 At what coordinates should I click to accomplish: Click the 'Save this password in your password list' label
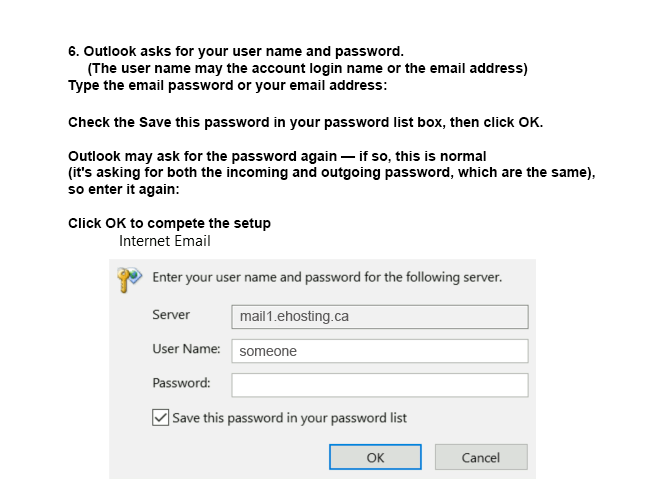click(x=290, y=418)
